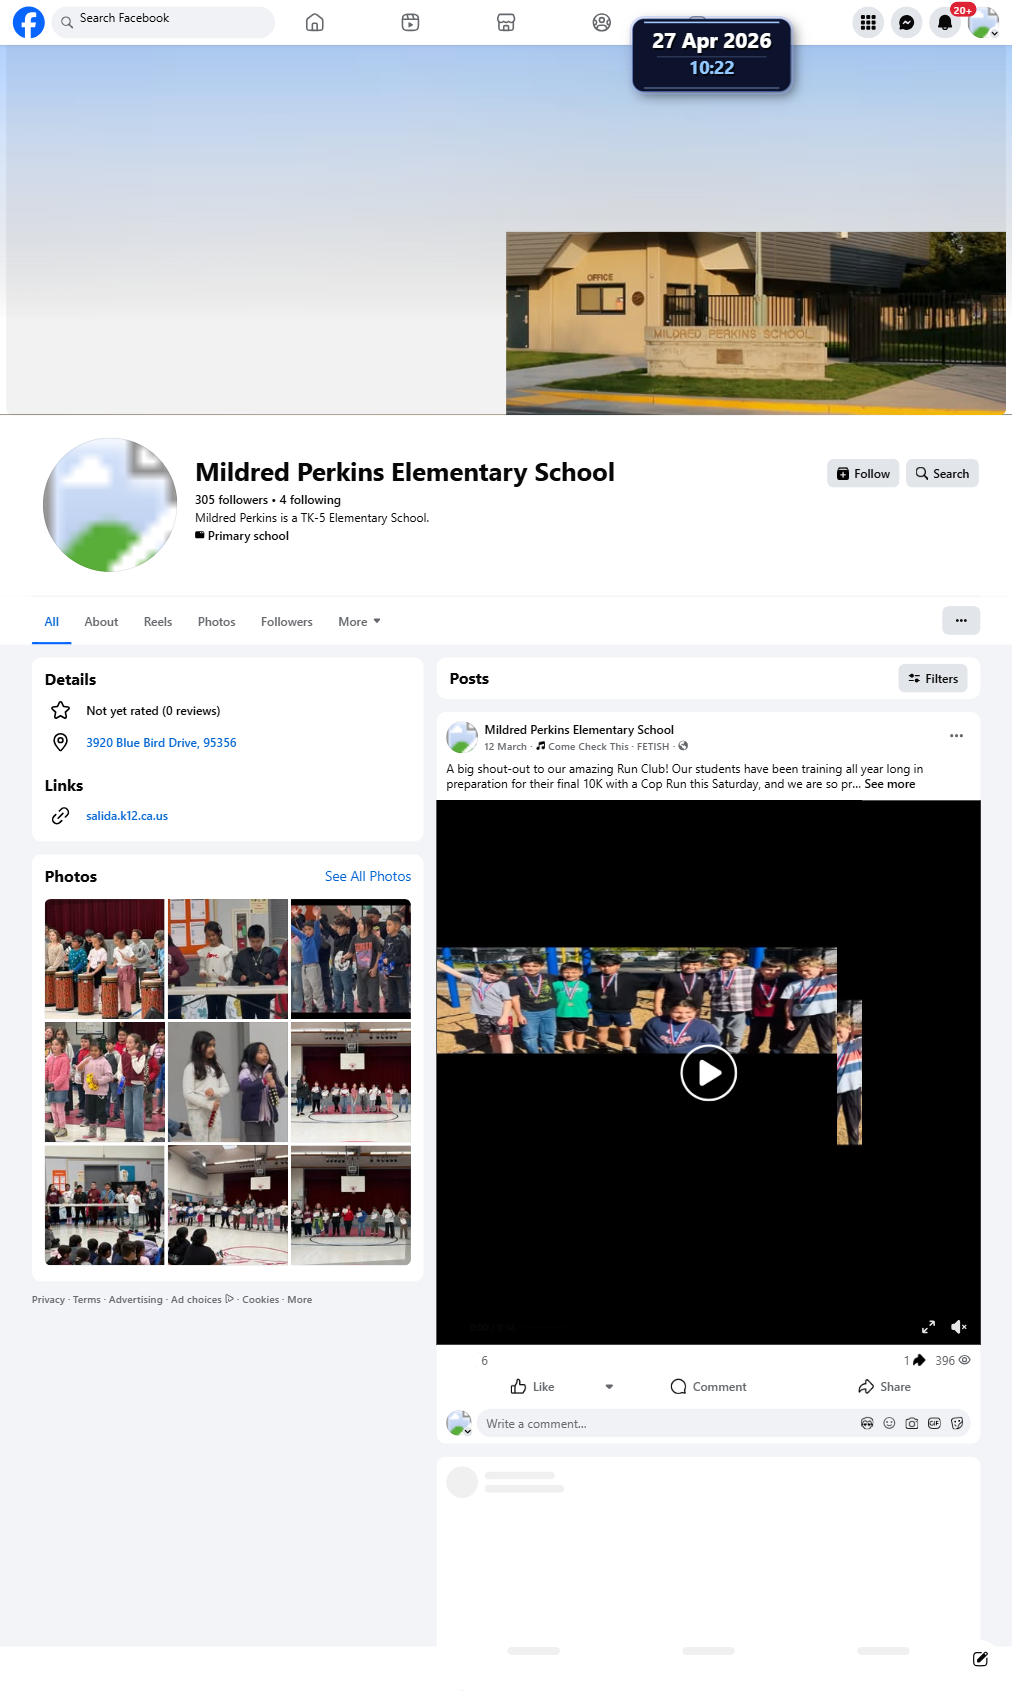Image resolution: width=1012 pixels, height=1691 pixels.
Task: Open post options three-dots menu
Action: [957, 736]
